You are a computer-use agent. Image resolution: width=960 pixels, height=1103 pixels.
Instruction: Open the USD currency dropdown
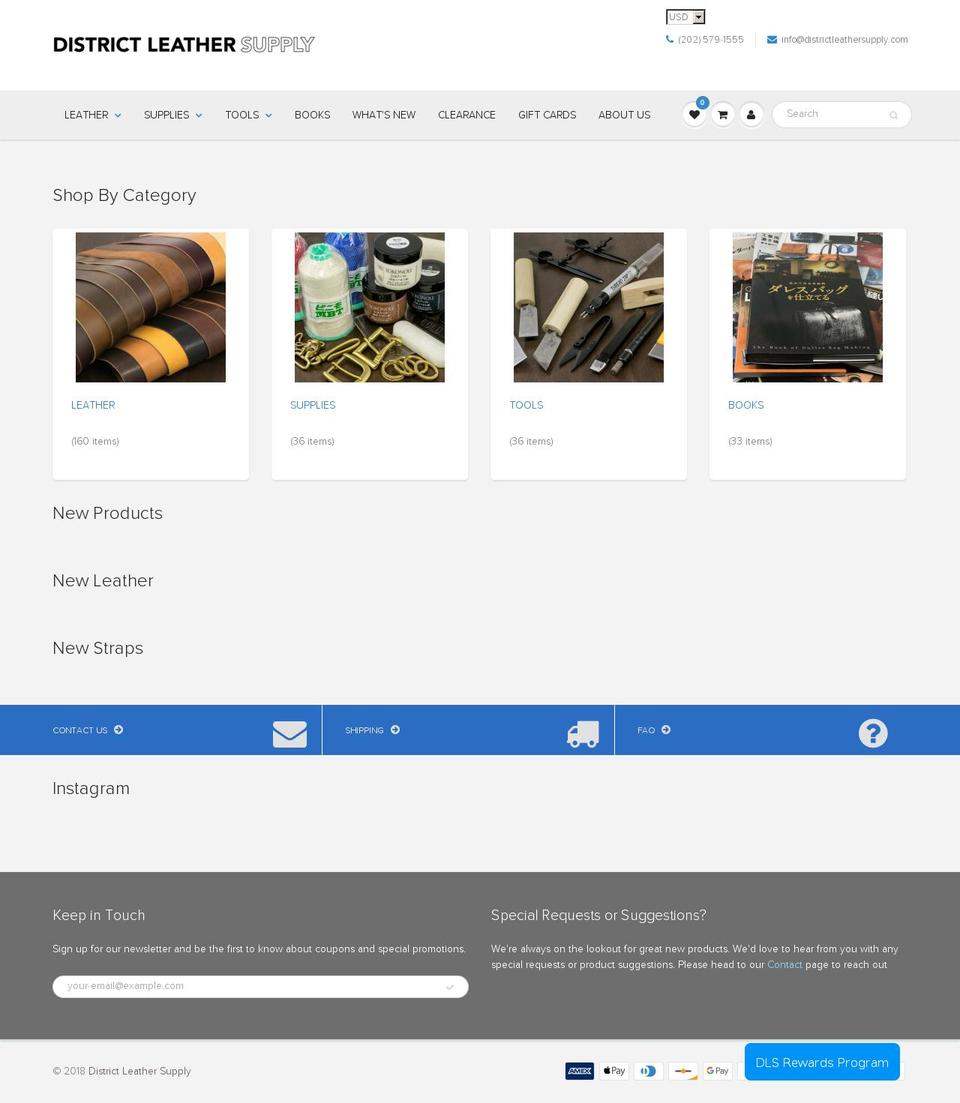point(685,17)
